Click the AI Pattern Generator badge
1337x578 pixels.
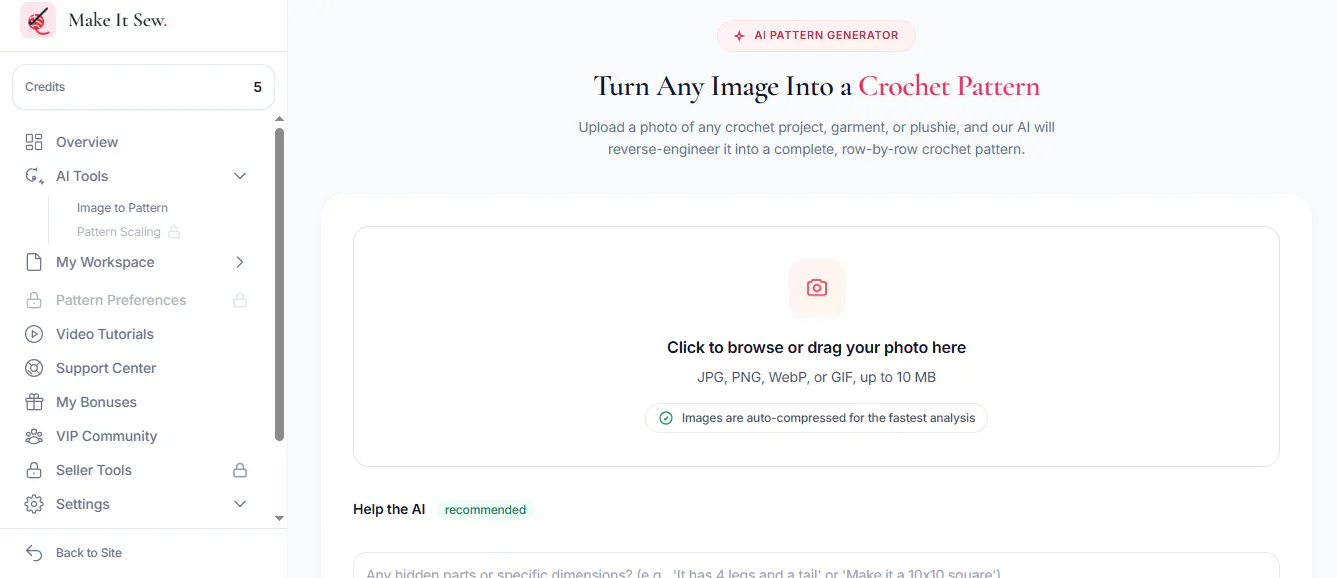816,35
